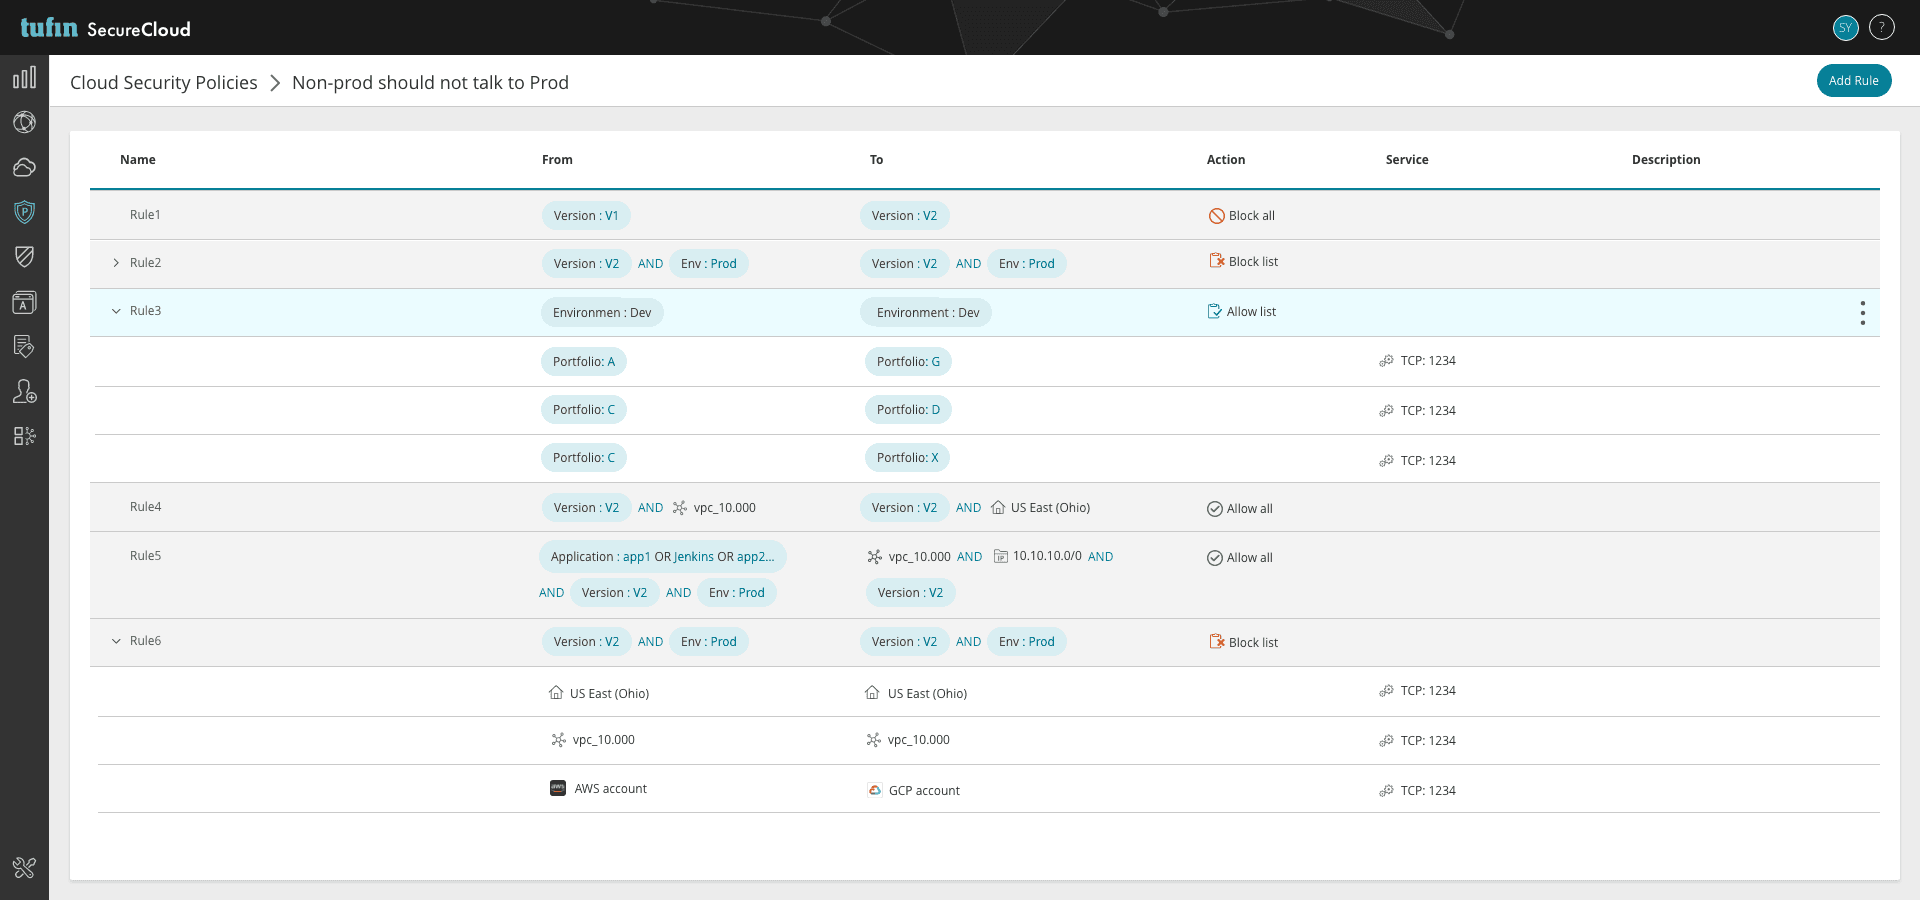The image size is (1920, 900).
Task: Click the VPC icon in Rule4 From
Action: pyautogui.click(x=680, y=508)
